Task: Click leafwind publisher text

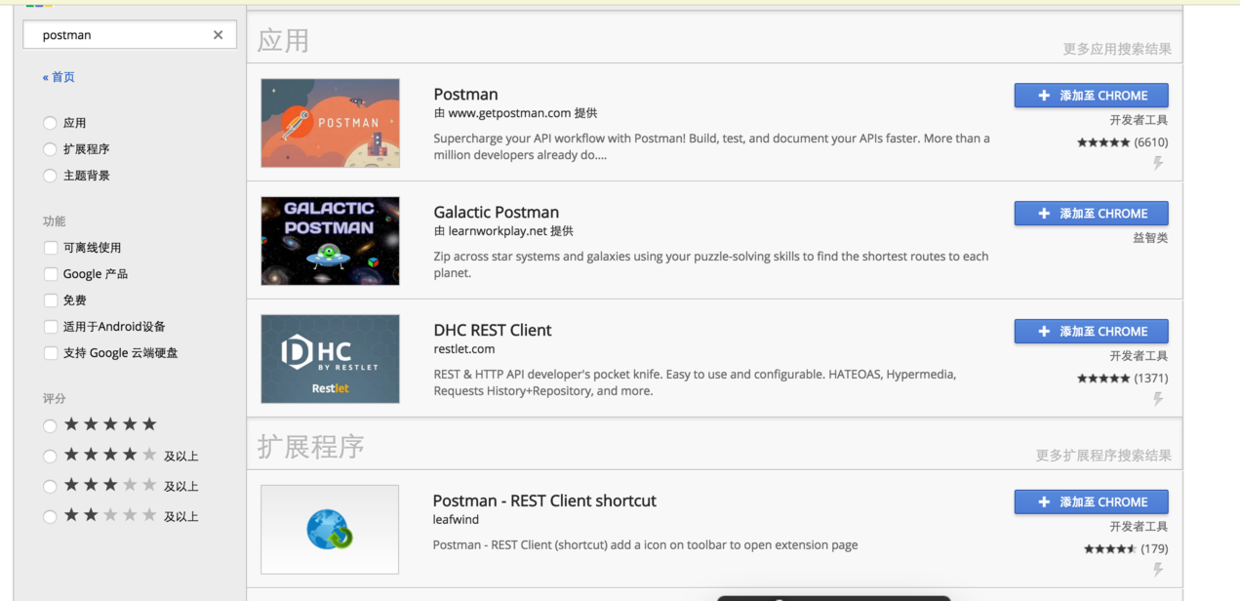Action: 456,520
